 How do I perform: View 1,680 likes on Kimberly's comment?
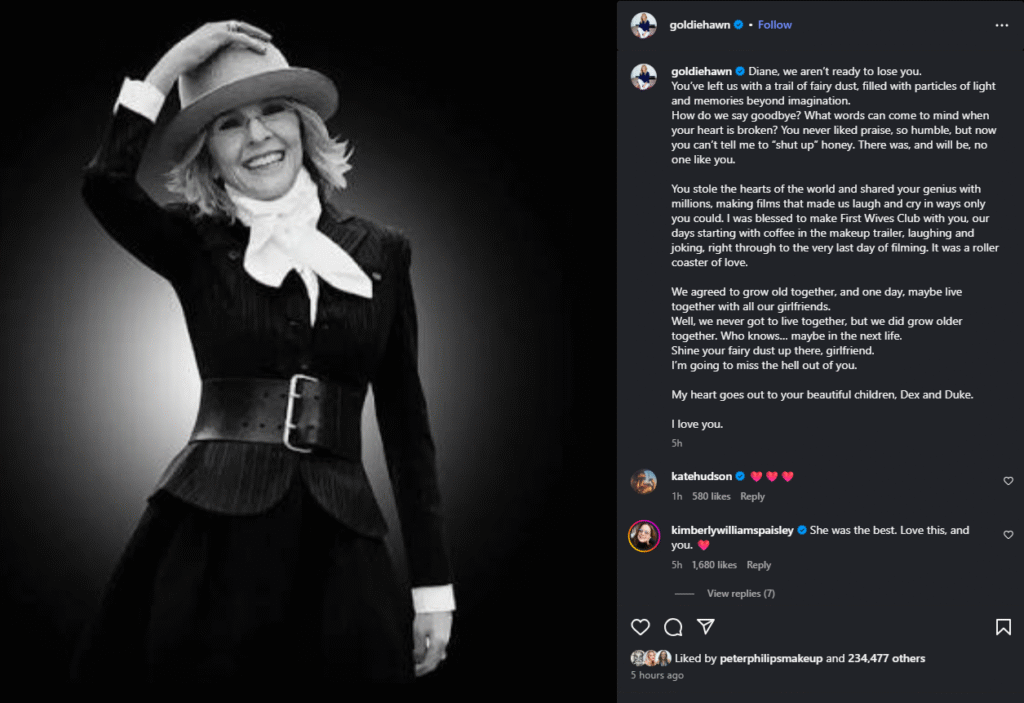click(x=714, y=565)
